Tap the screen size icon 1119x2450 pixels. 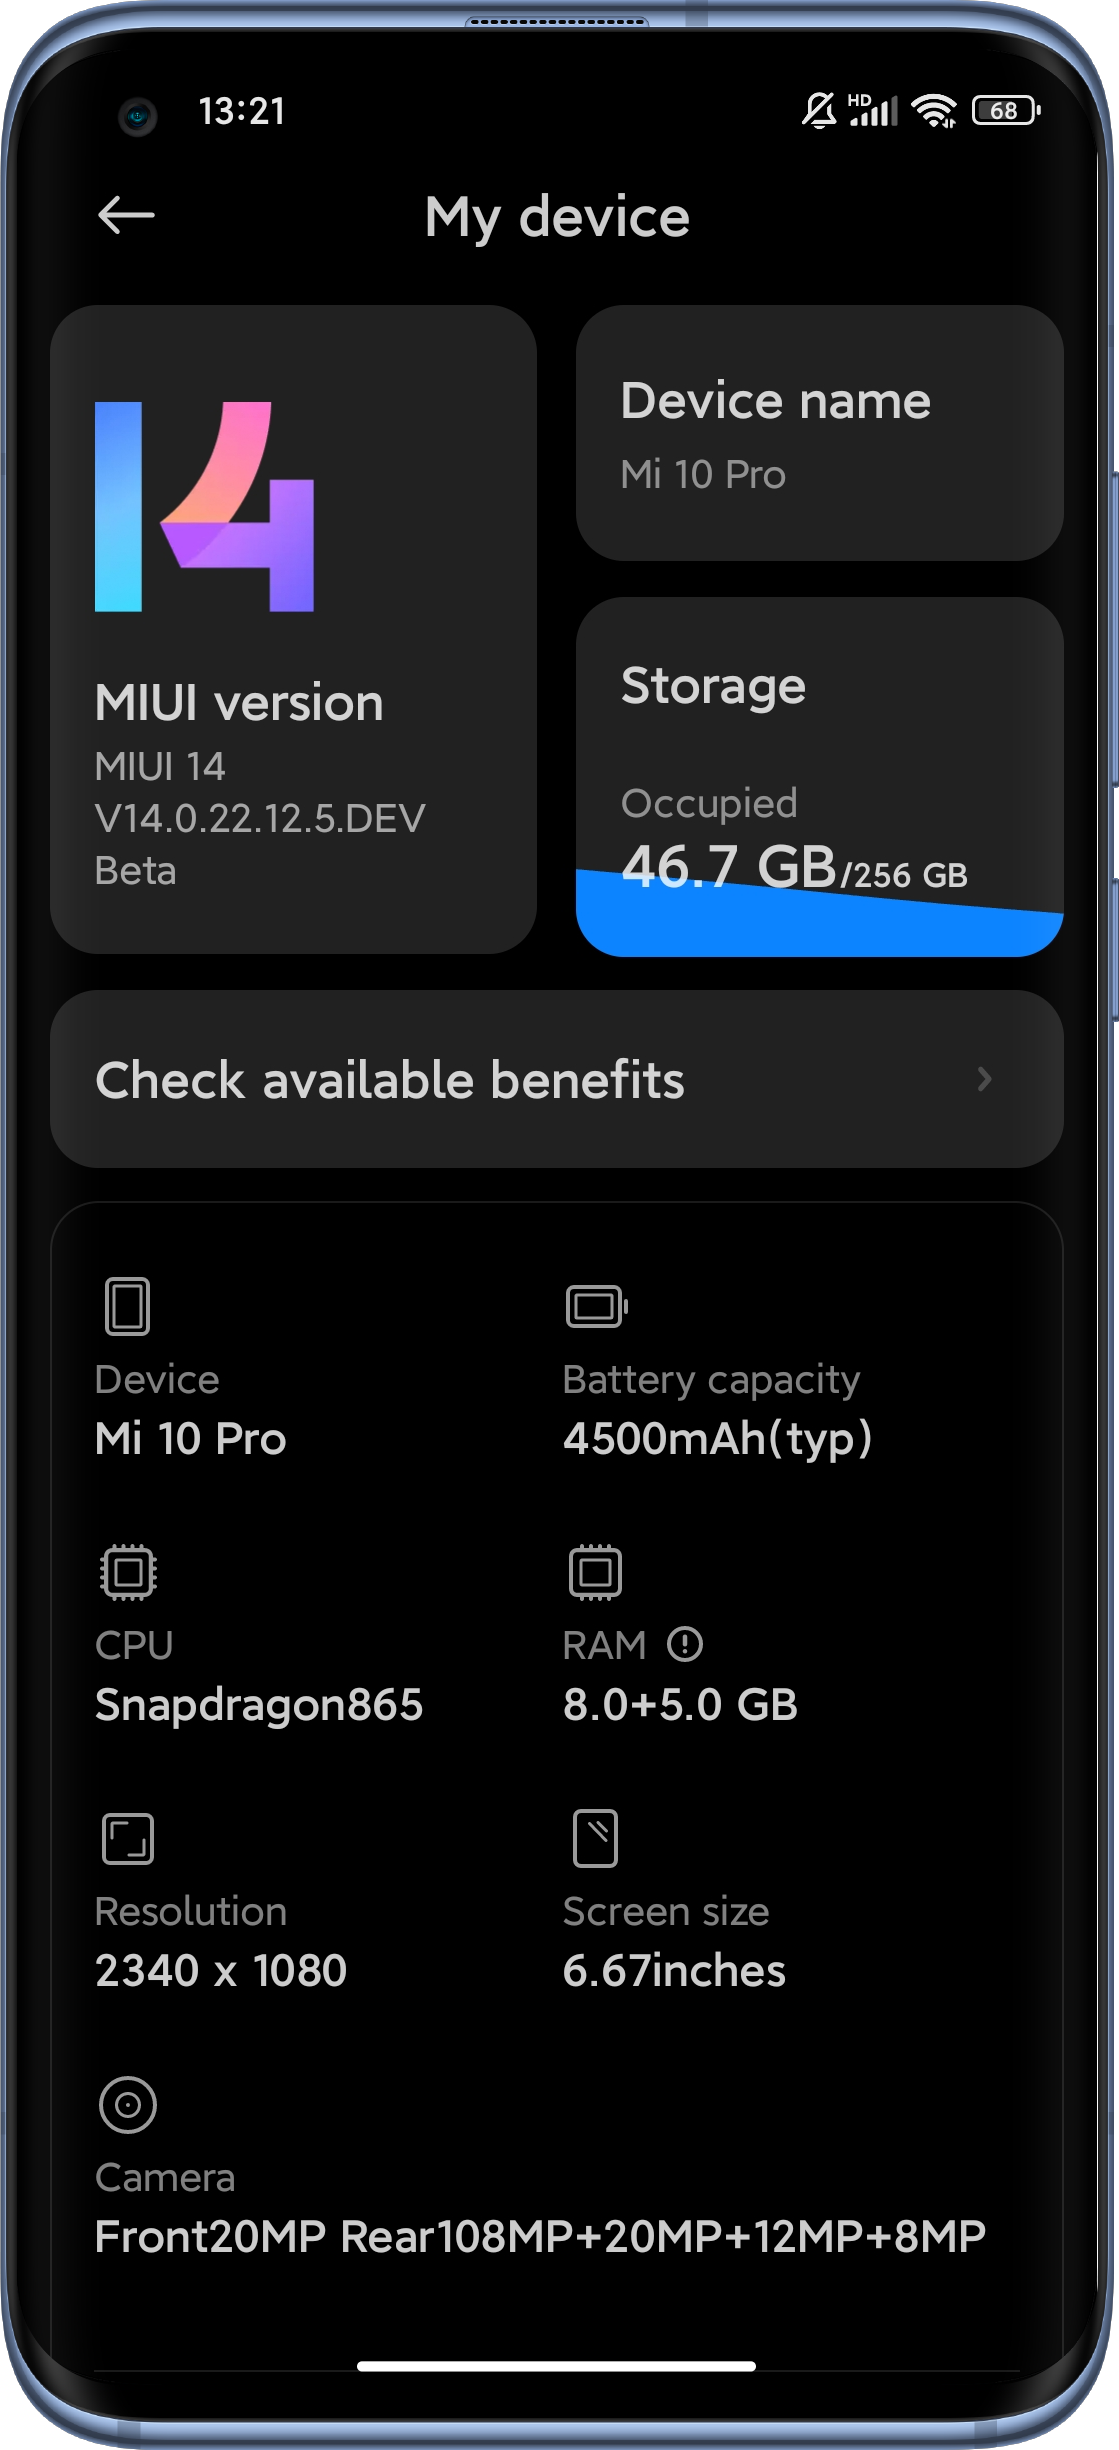click(595, 1838)
